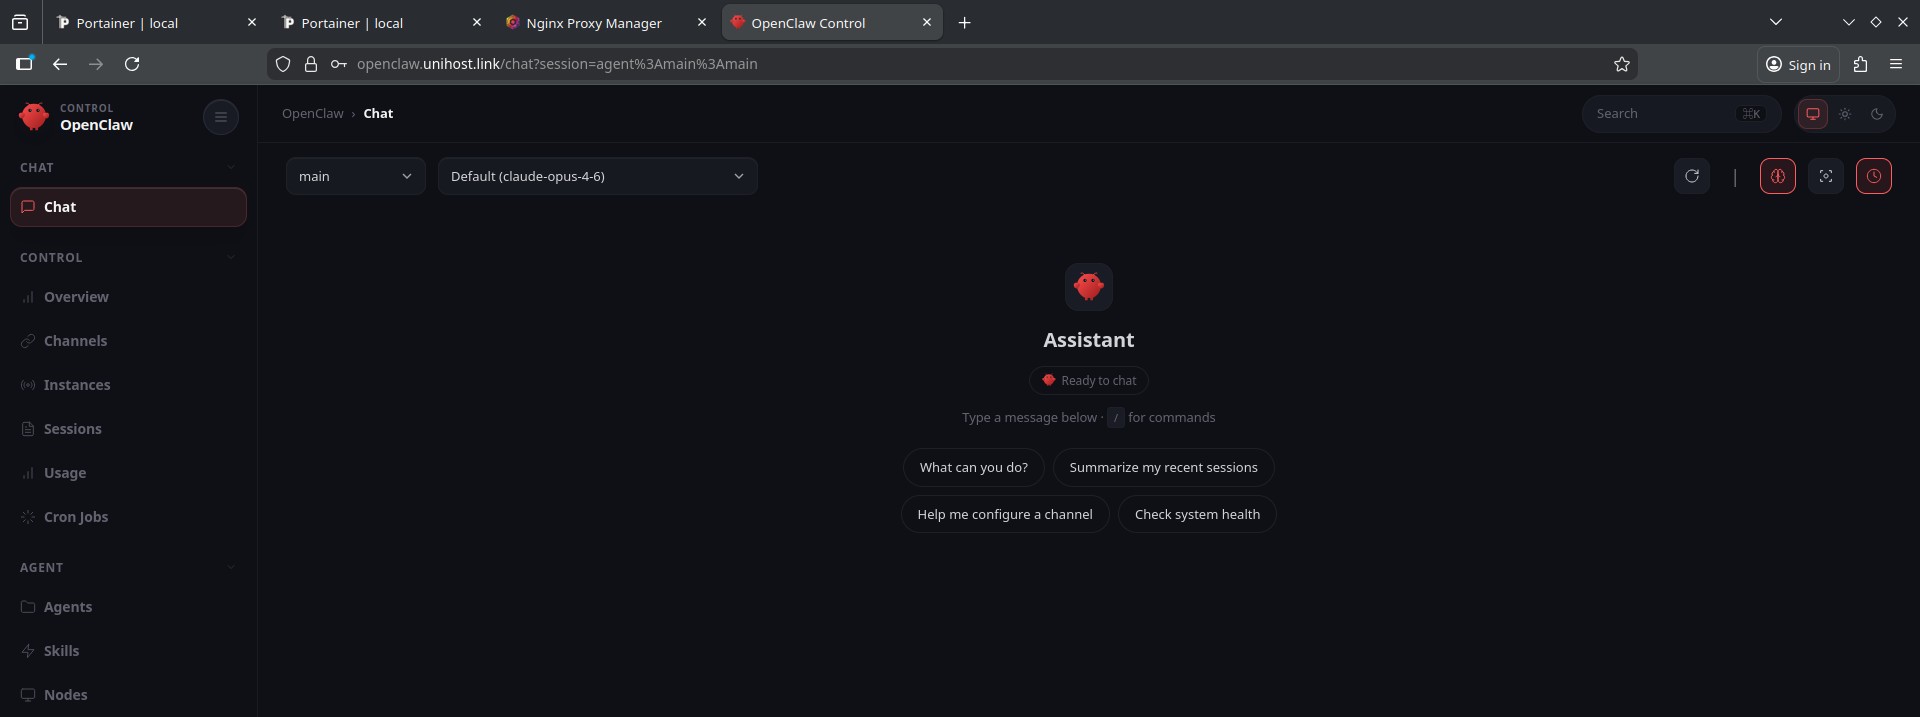Image resolution: width=1920 pixels, height=717 pixels.
Task: Toggle the brain thinking-output button
Action: (x=1777, y=176)
